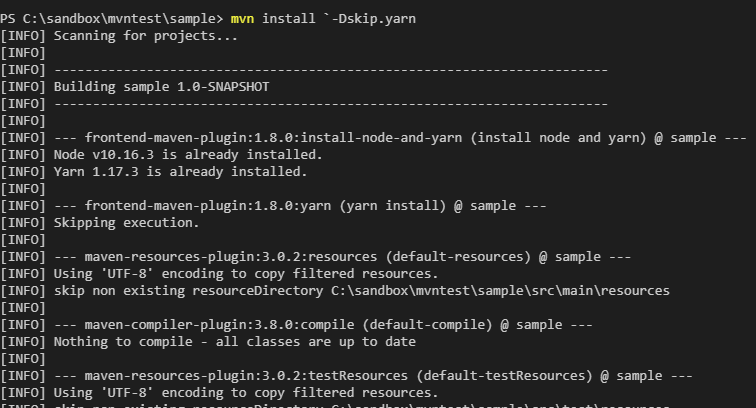The height and width of the screenshot is (408, 756).
Task: Click the Skipping execution message
Action: point(126,223)
